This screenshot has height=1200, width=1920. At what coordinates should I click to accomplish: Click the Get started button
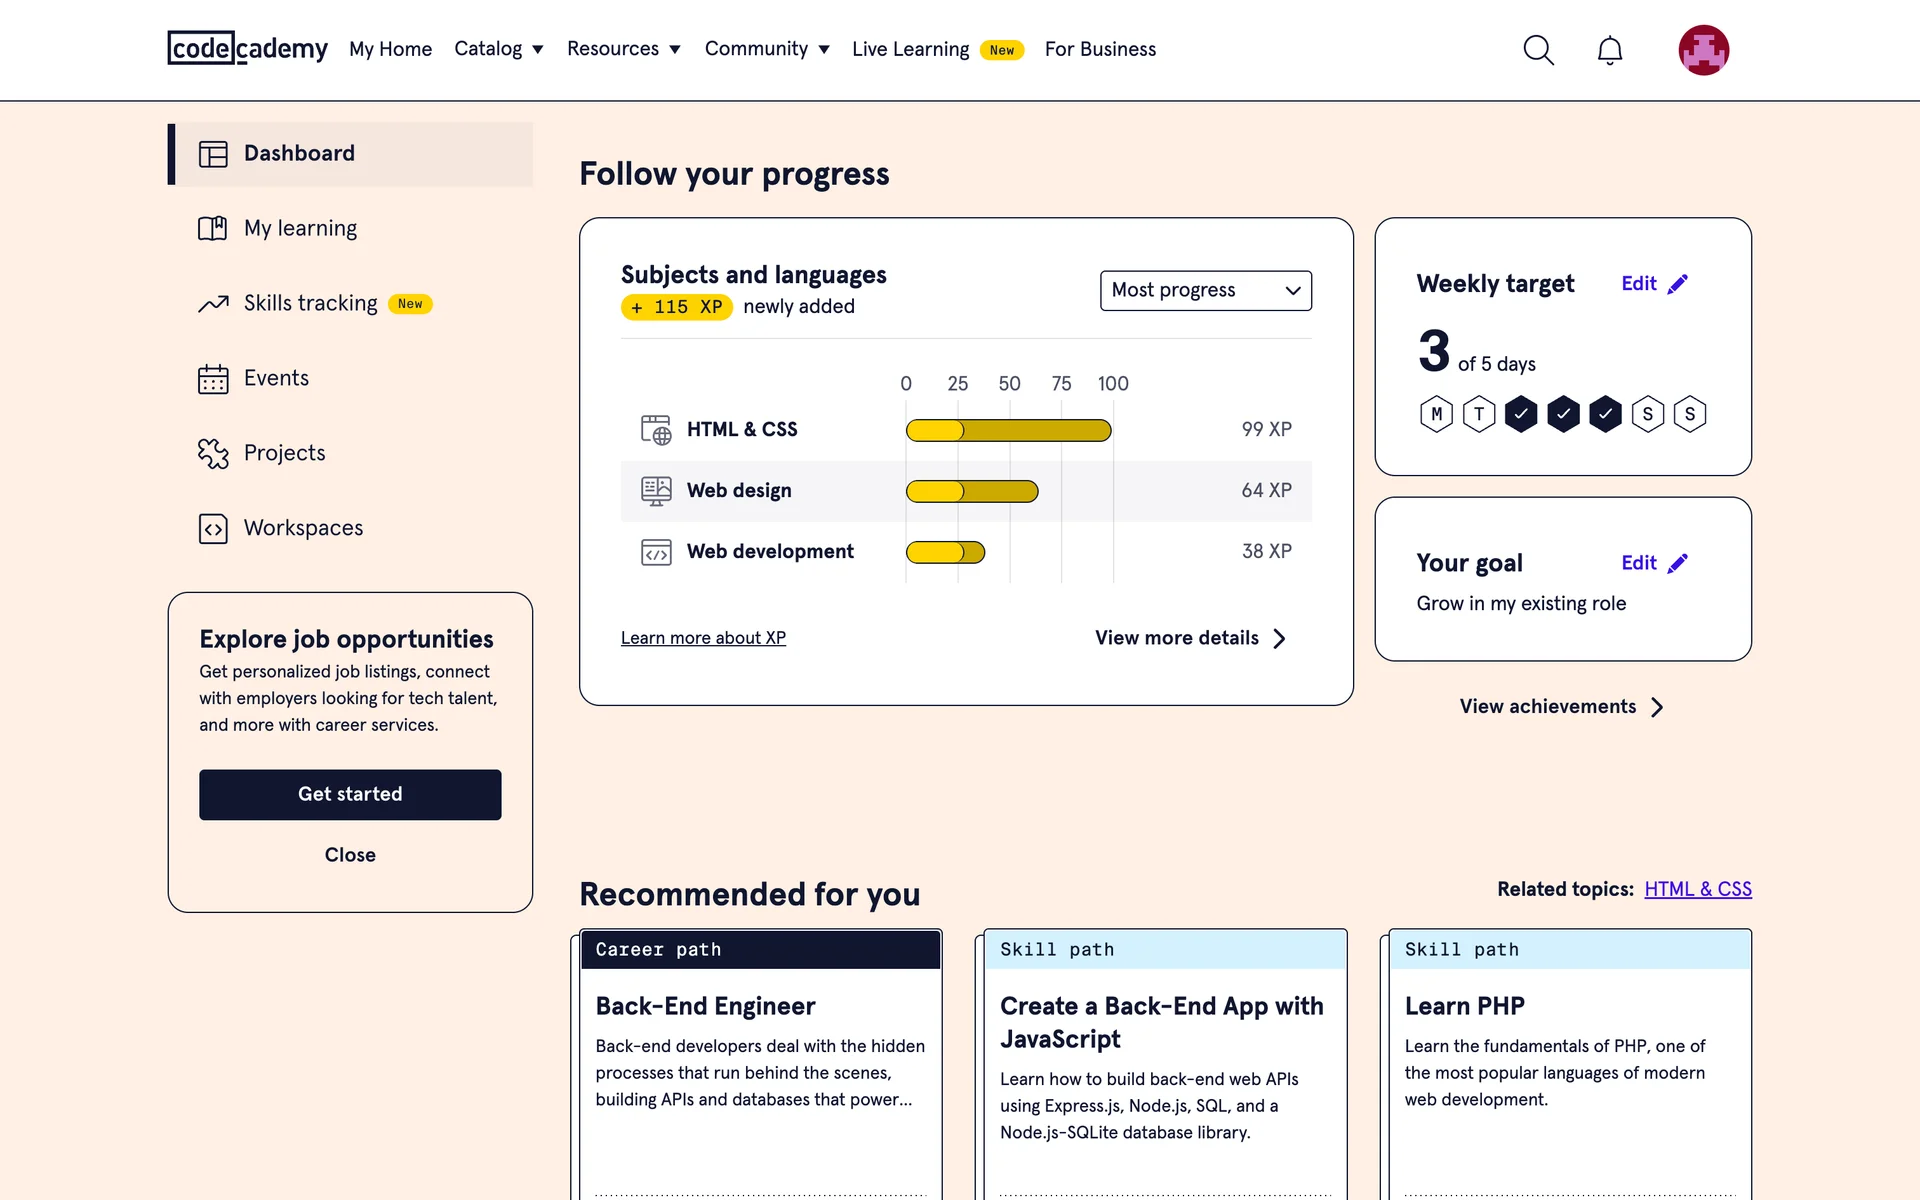click(350, 794)
